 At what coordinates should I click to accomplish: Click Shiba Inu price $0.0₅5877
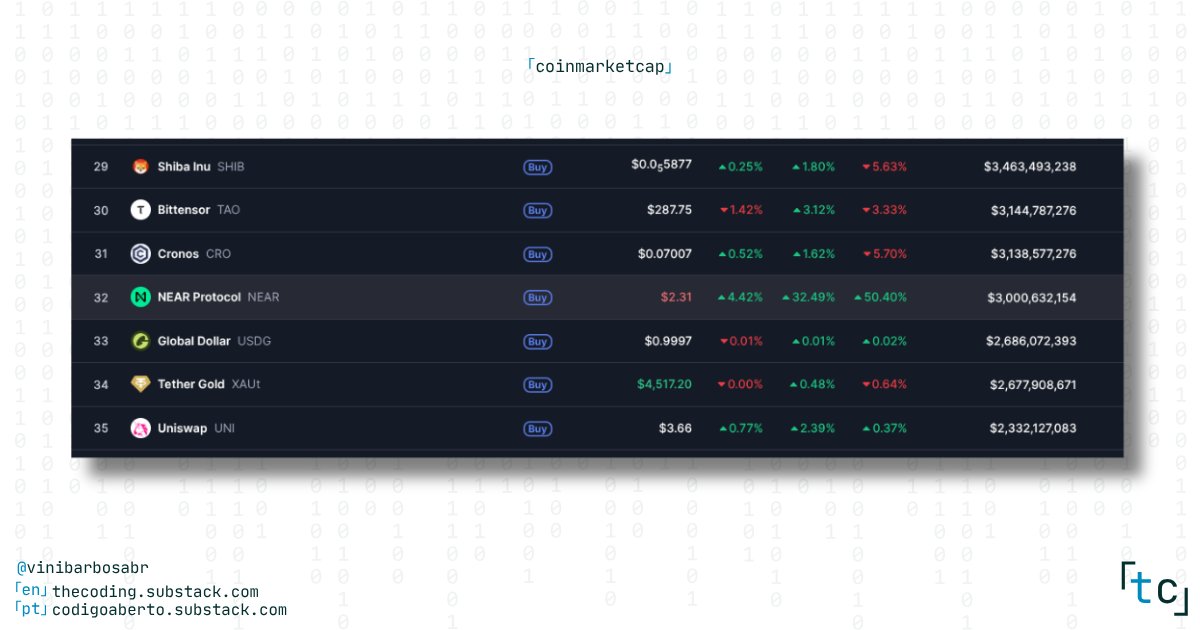[x=661, y=167]
